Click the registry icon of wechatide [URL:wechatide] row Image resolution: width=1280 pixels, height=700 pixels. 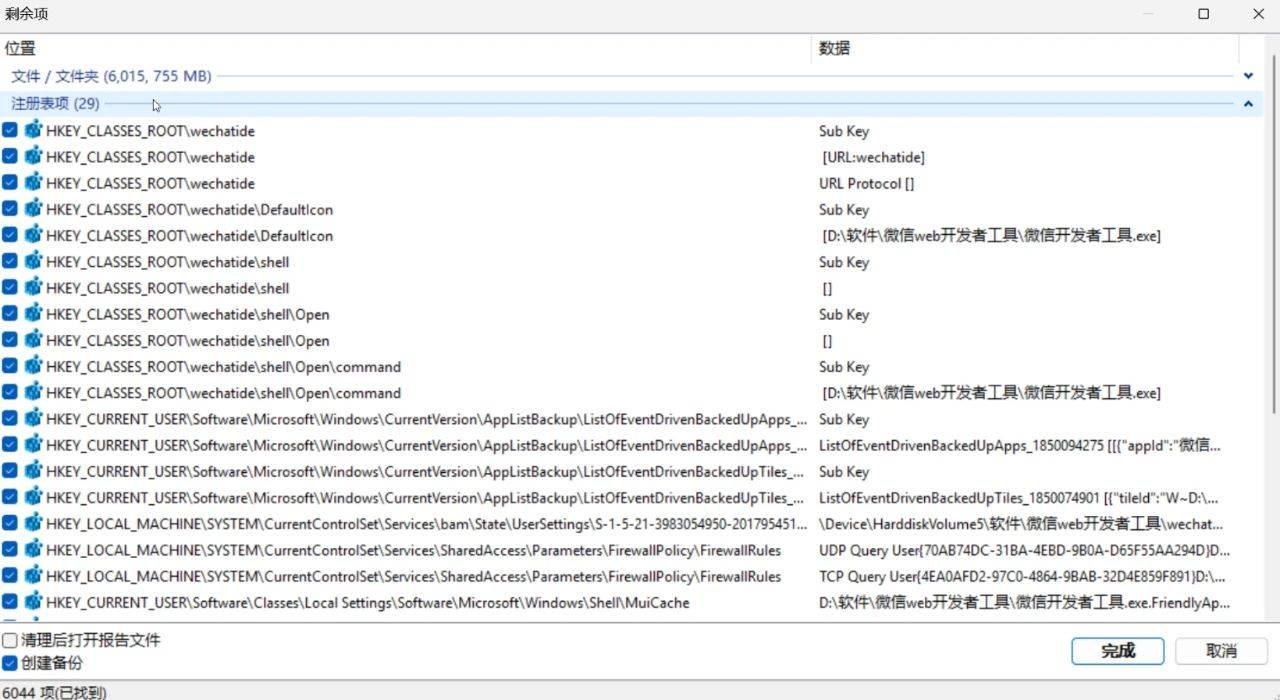[33, 156]
